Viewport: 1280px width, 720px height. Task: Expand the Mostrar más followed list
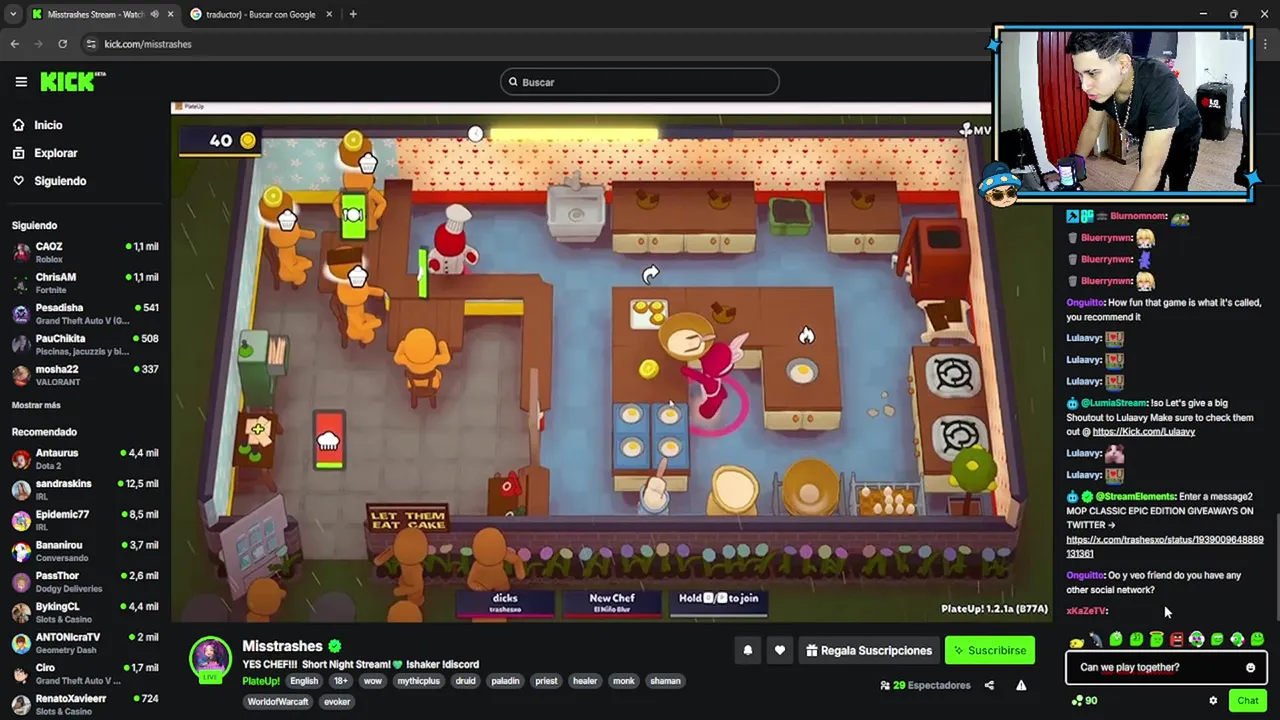coord(36,405)
